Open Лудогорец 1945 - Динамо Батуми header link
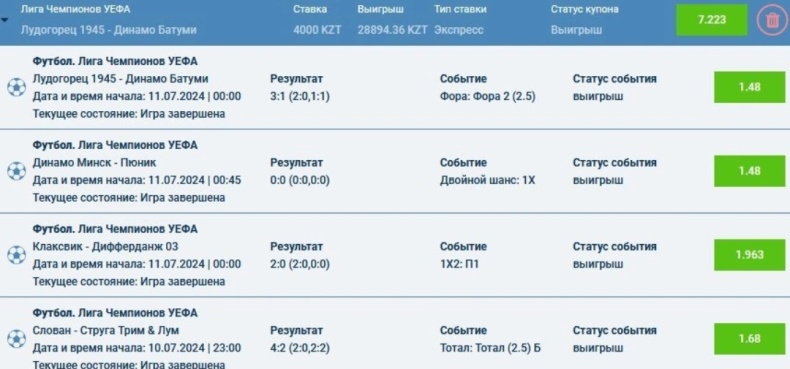The image size is (790, 369). 108,30
